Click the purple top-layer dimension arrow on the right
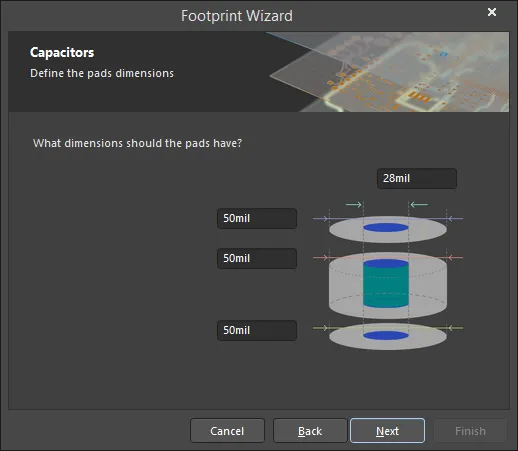 455,219
